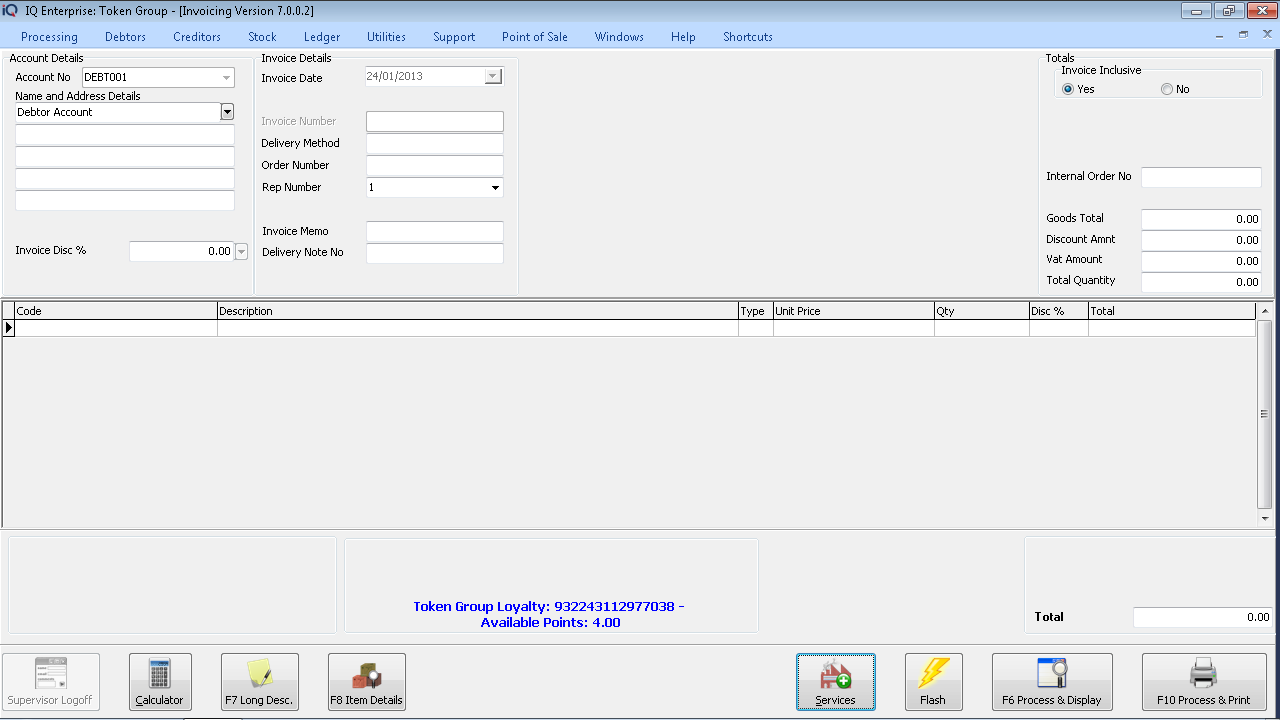Click the grid scrollbar down arrow
The height and width of the screenshot is (720, 1280).
coord(1264,519)
